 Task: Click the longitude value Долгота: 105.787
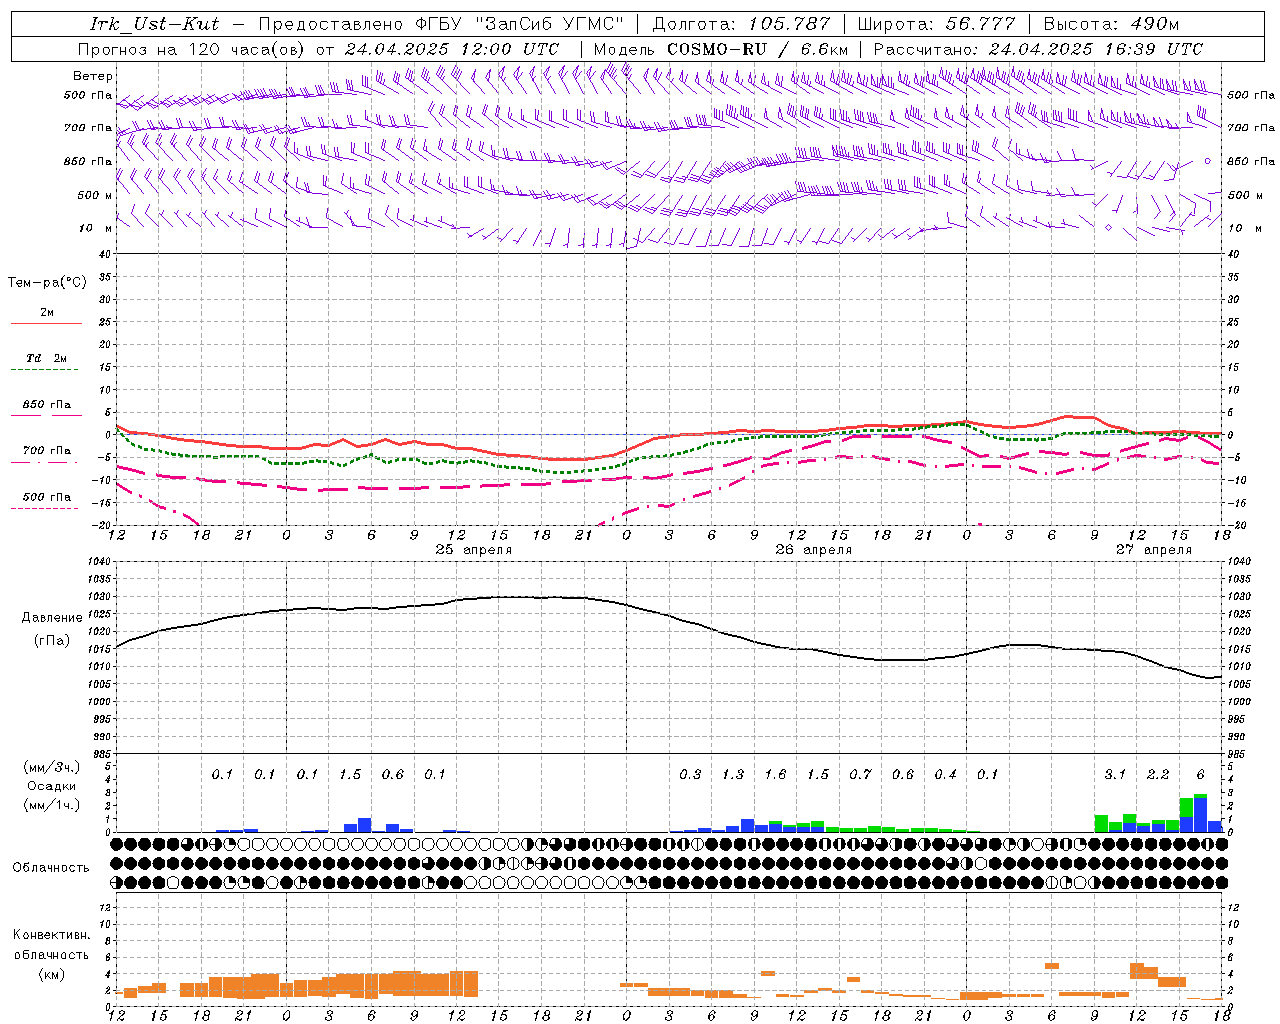tap(741, 24)
